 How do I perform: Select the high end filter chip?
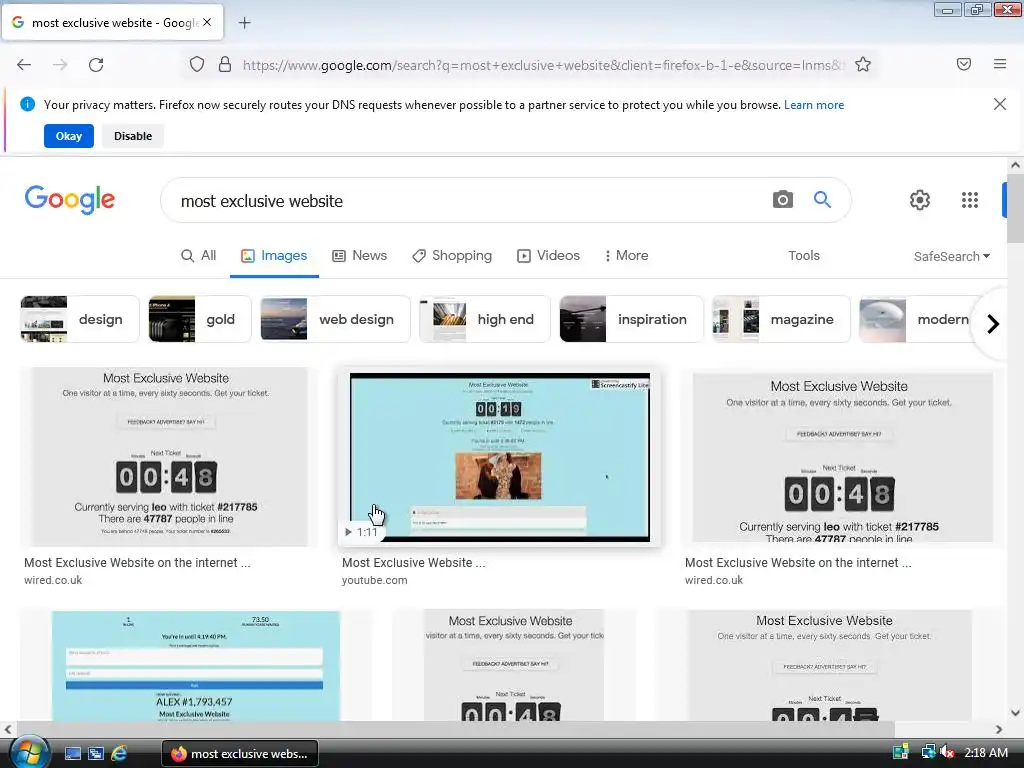click(x=485, y=319)
